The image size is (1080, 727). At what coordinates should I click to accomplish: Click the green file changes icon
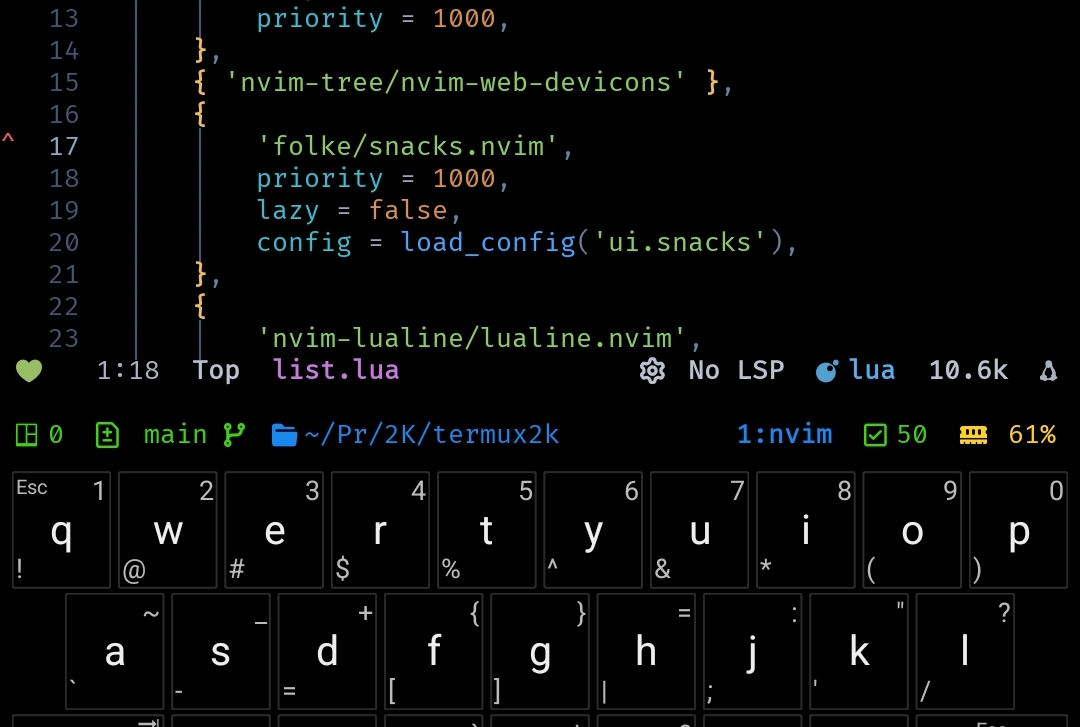coord(107,435)
